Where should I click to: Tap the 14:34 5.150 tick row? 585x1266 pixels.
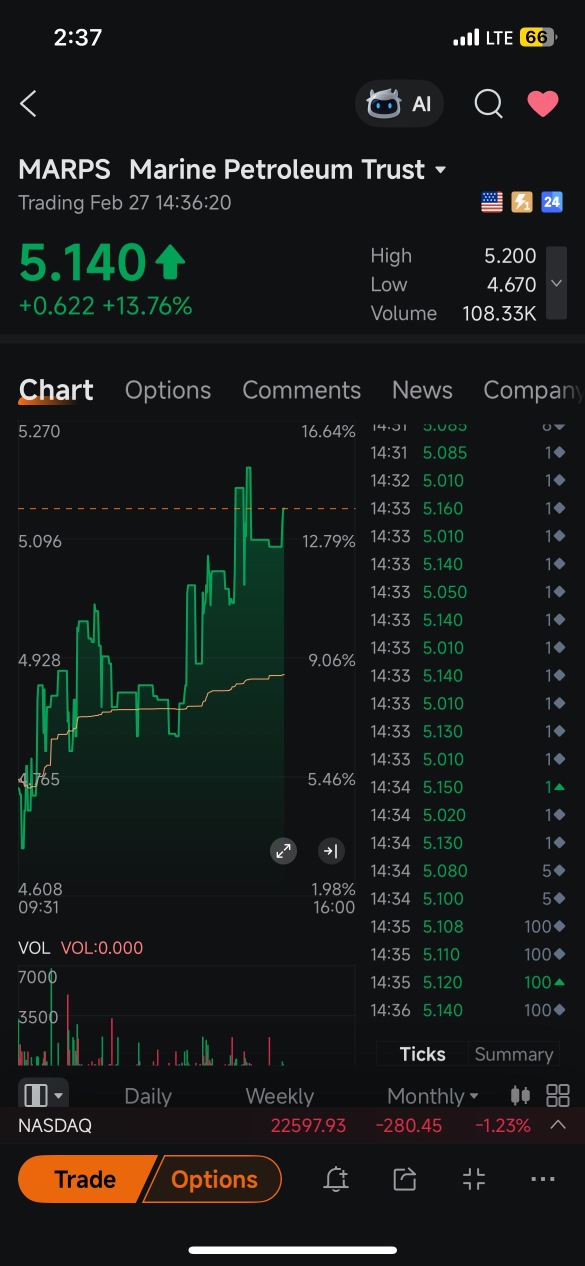point(467,787)
